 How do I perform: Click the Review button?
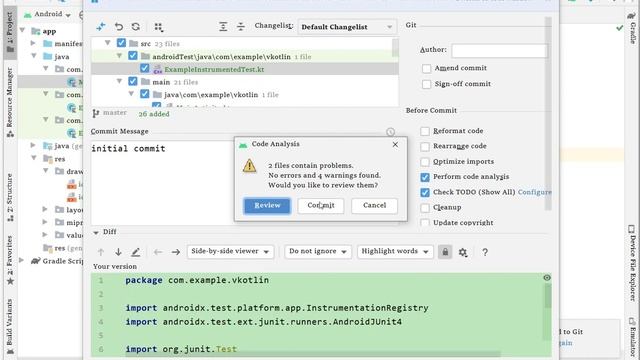267,205
